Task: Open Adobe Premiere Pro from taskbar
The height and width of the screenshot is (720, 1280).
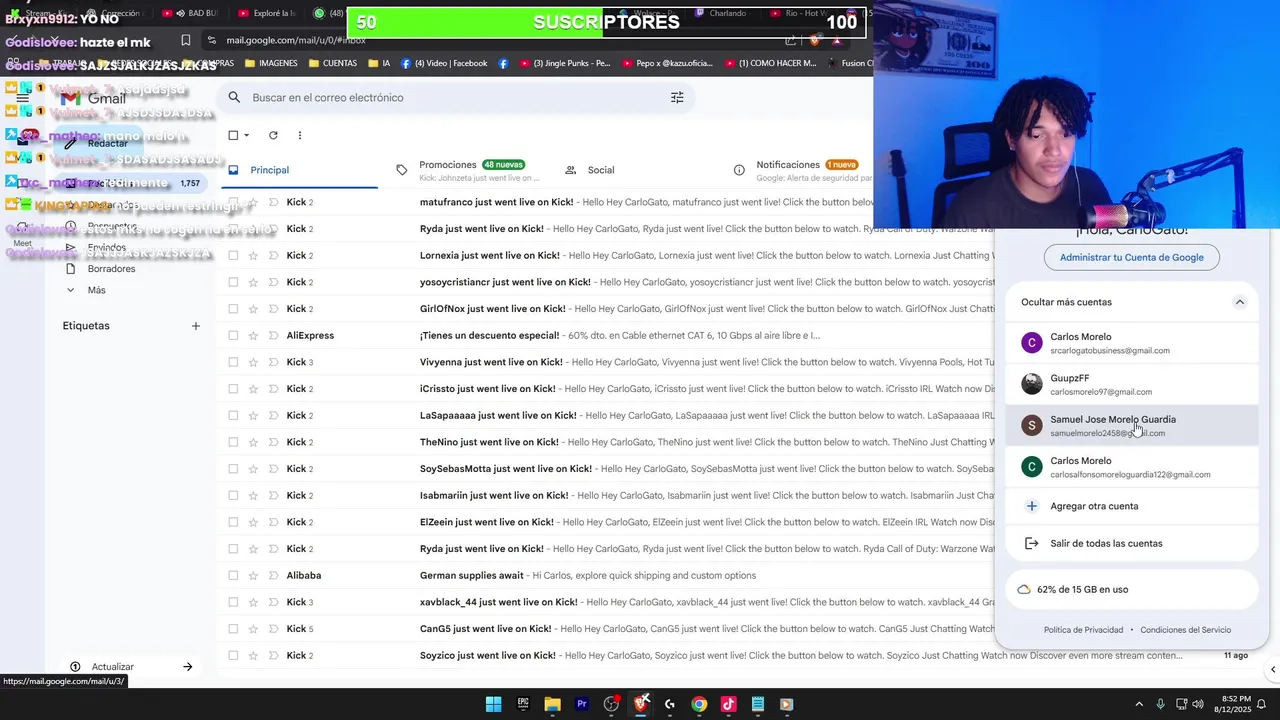Action: click(581, 704)
